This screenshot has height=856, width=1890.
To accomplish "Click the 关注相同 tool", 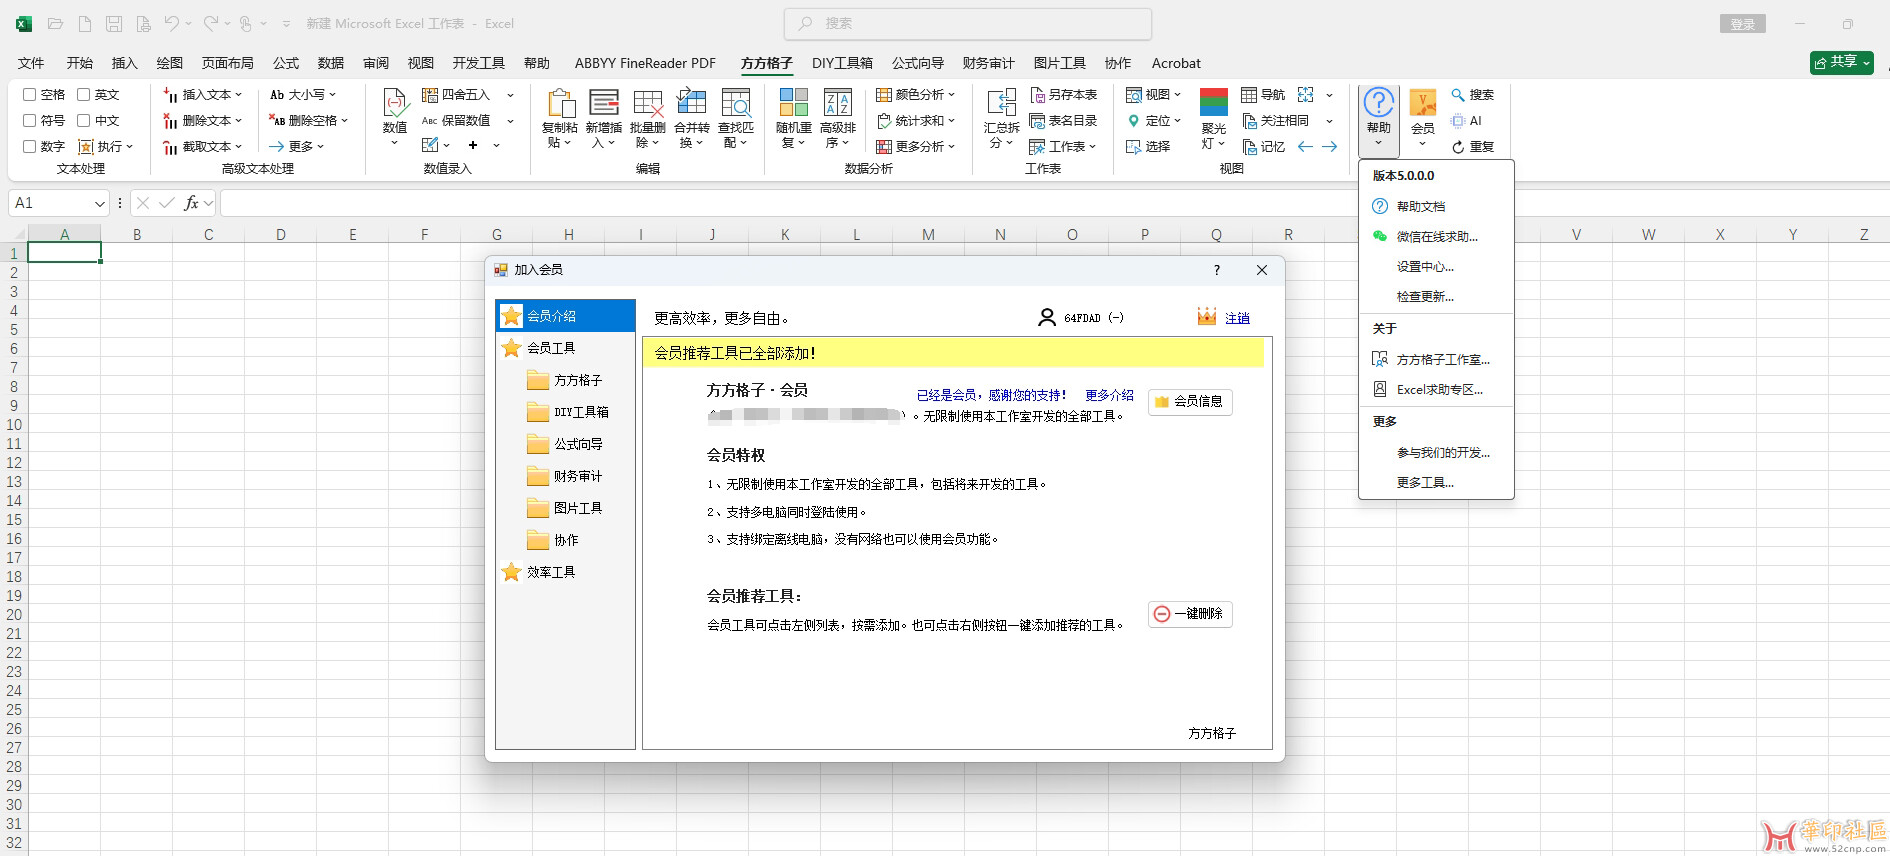I will 1275,121.
